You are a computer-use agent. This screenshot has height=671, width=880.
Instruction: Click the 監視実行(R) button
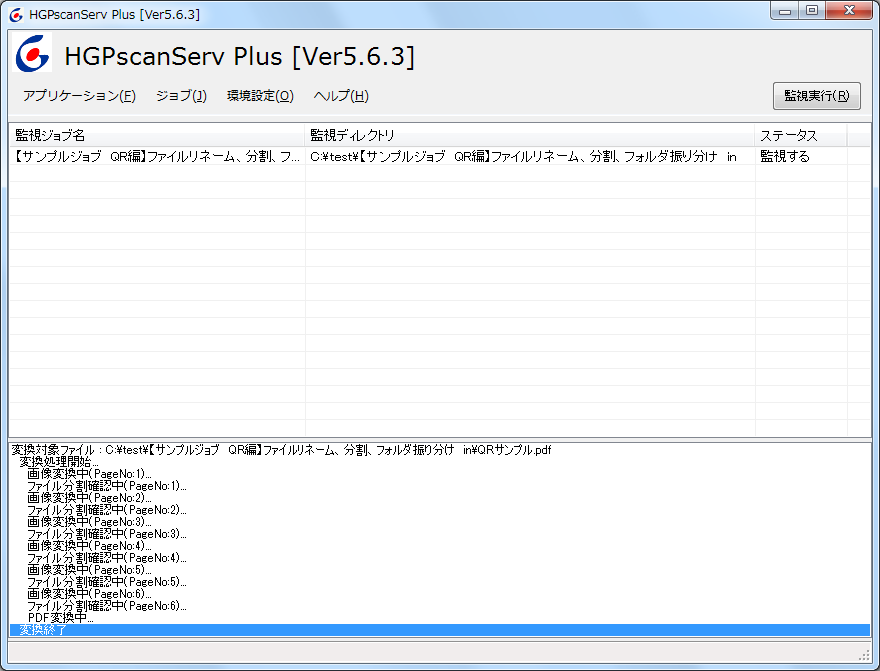point(817,96)
